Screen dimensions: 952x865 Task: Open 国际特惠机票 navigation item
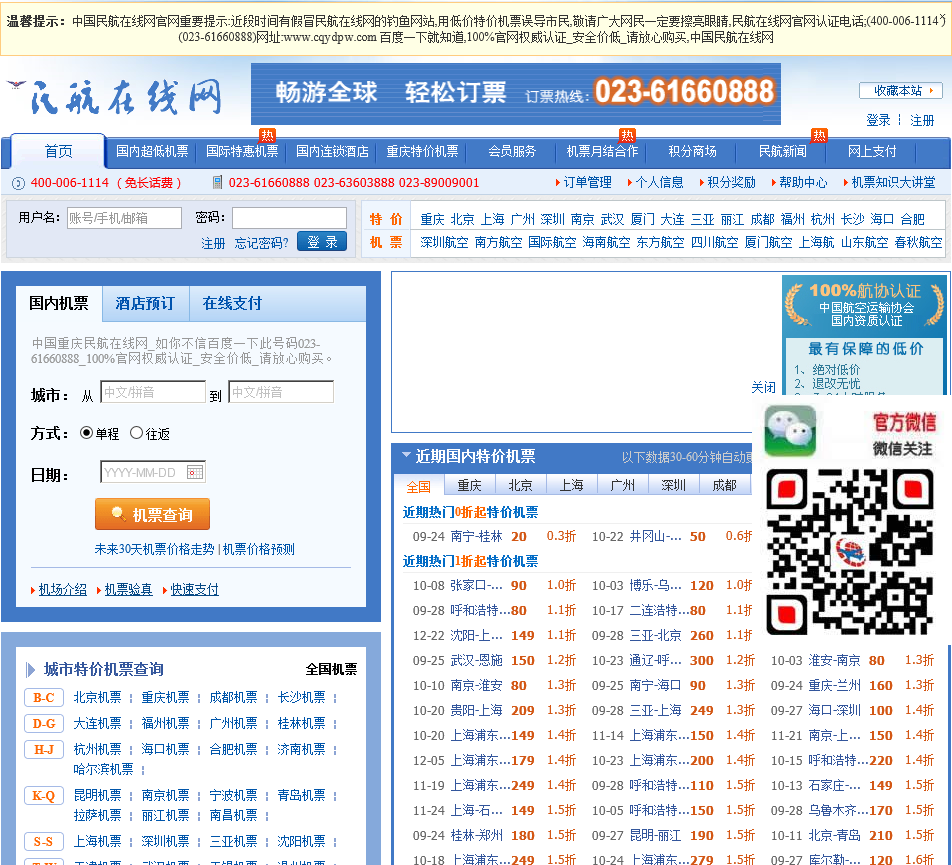click(x=242, y=151)
